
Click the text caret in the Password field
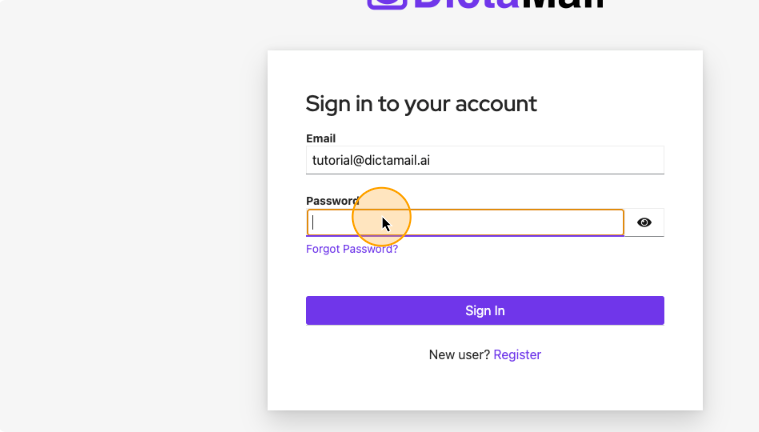313,223
